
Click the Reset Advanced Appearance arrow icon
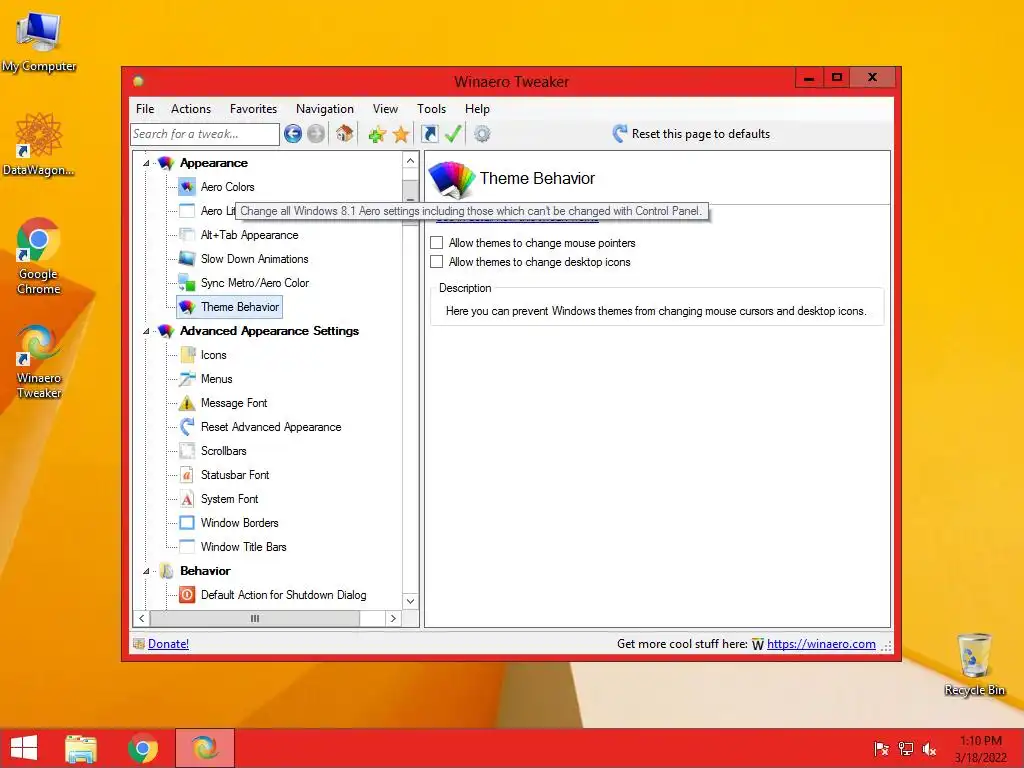[x=187, y=427]
